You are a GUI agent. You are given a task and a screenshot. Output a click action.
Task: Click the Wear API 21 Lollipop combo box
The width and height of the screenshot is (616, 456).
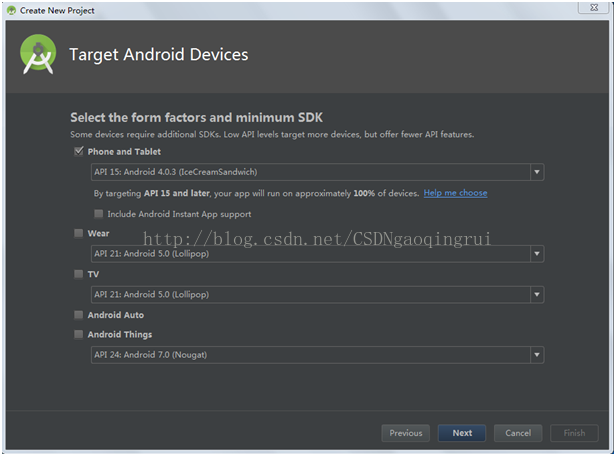317,254
